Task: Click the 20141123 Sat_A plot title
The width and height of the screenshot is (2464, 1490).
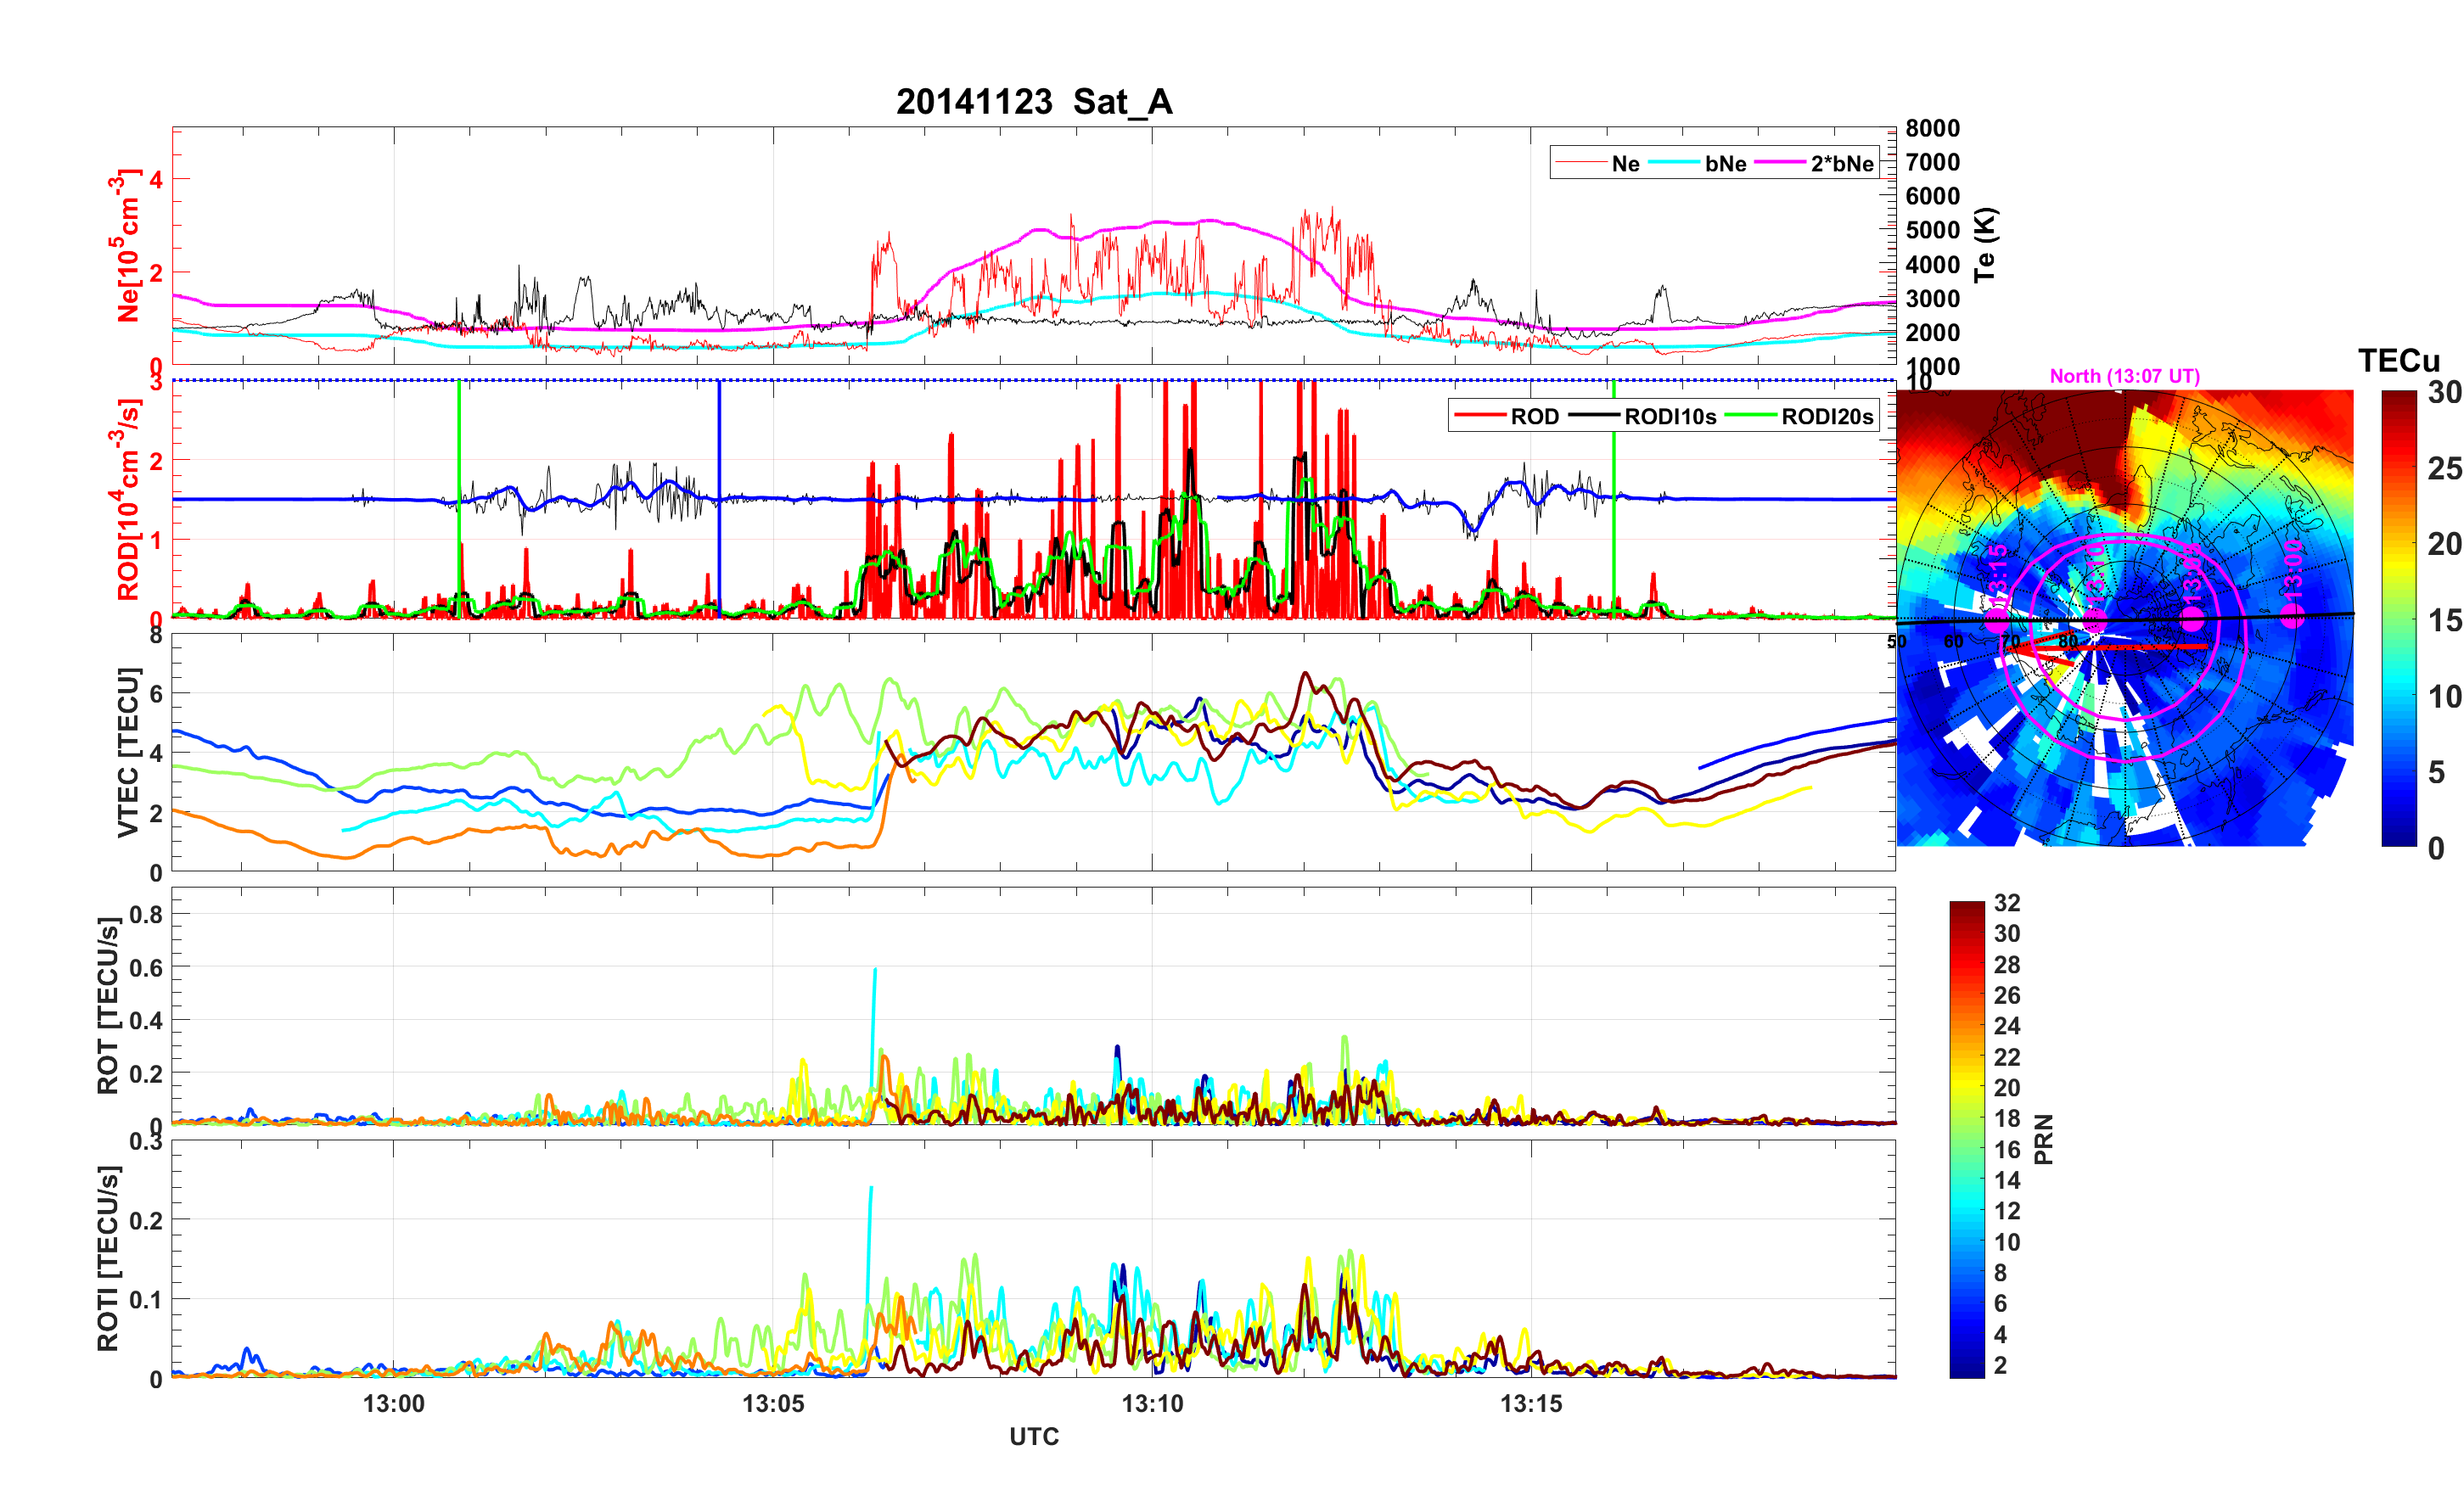Action: pyautogui.click(x=1033, y=102)
